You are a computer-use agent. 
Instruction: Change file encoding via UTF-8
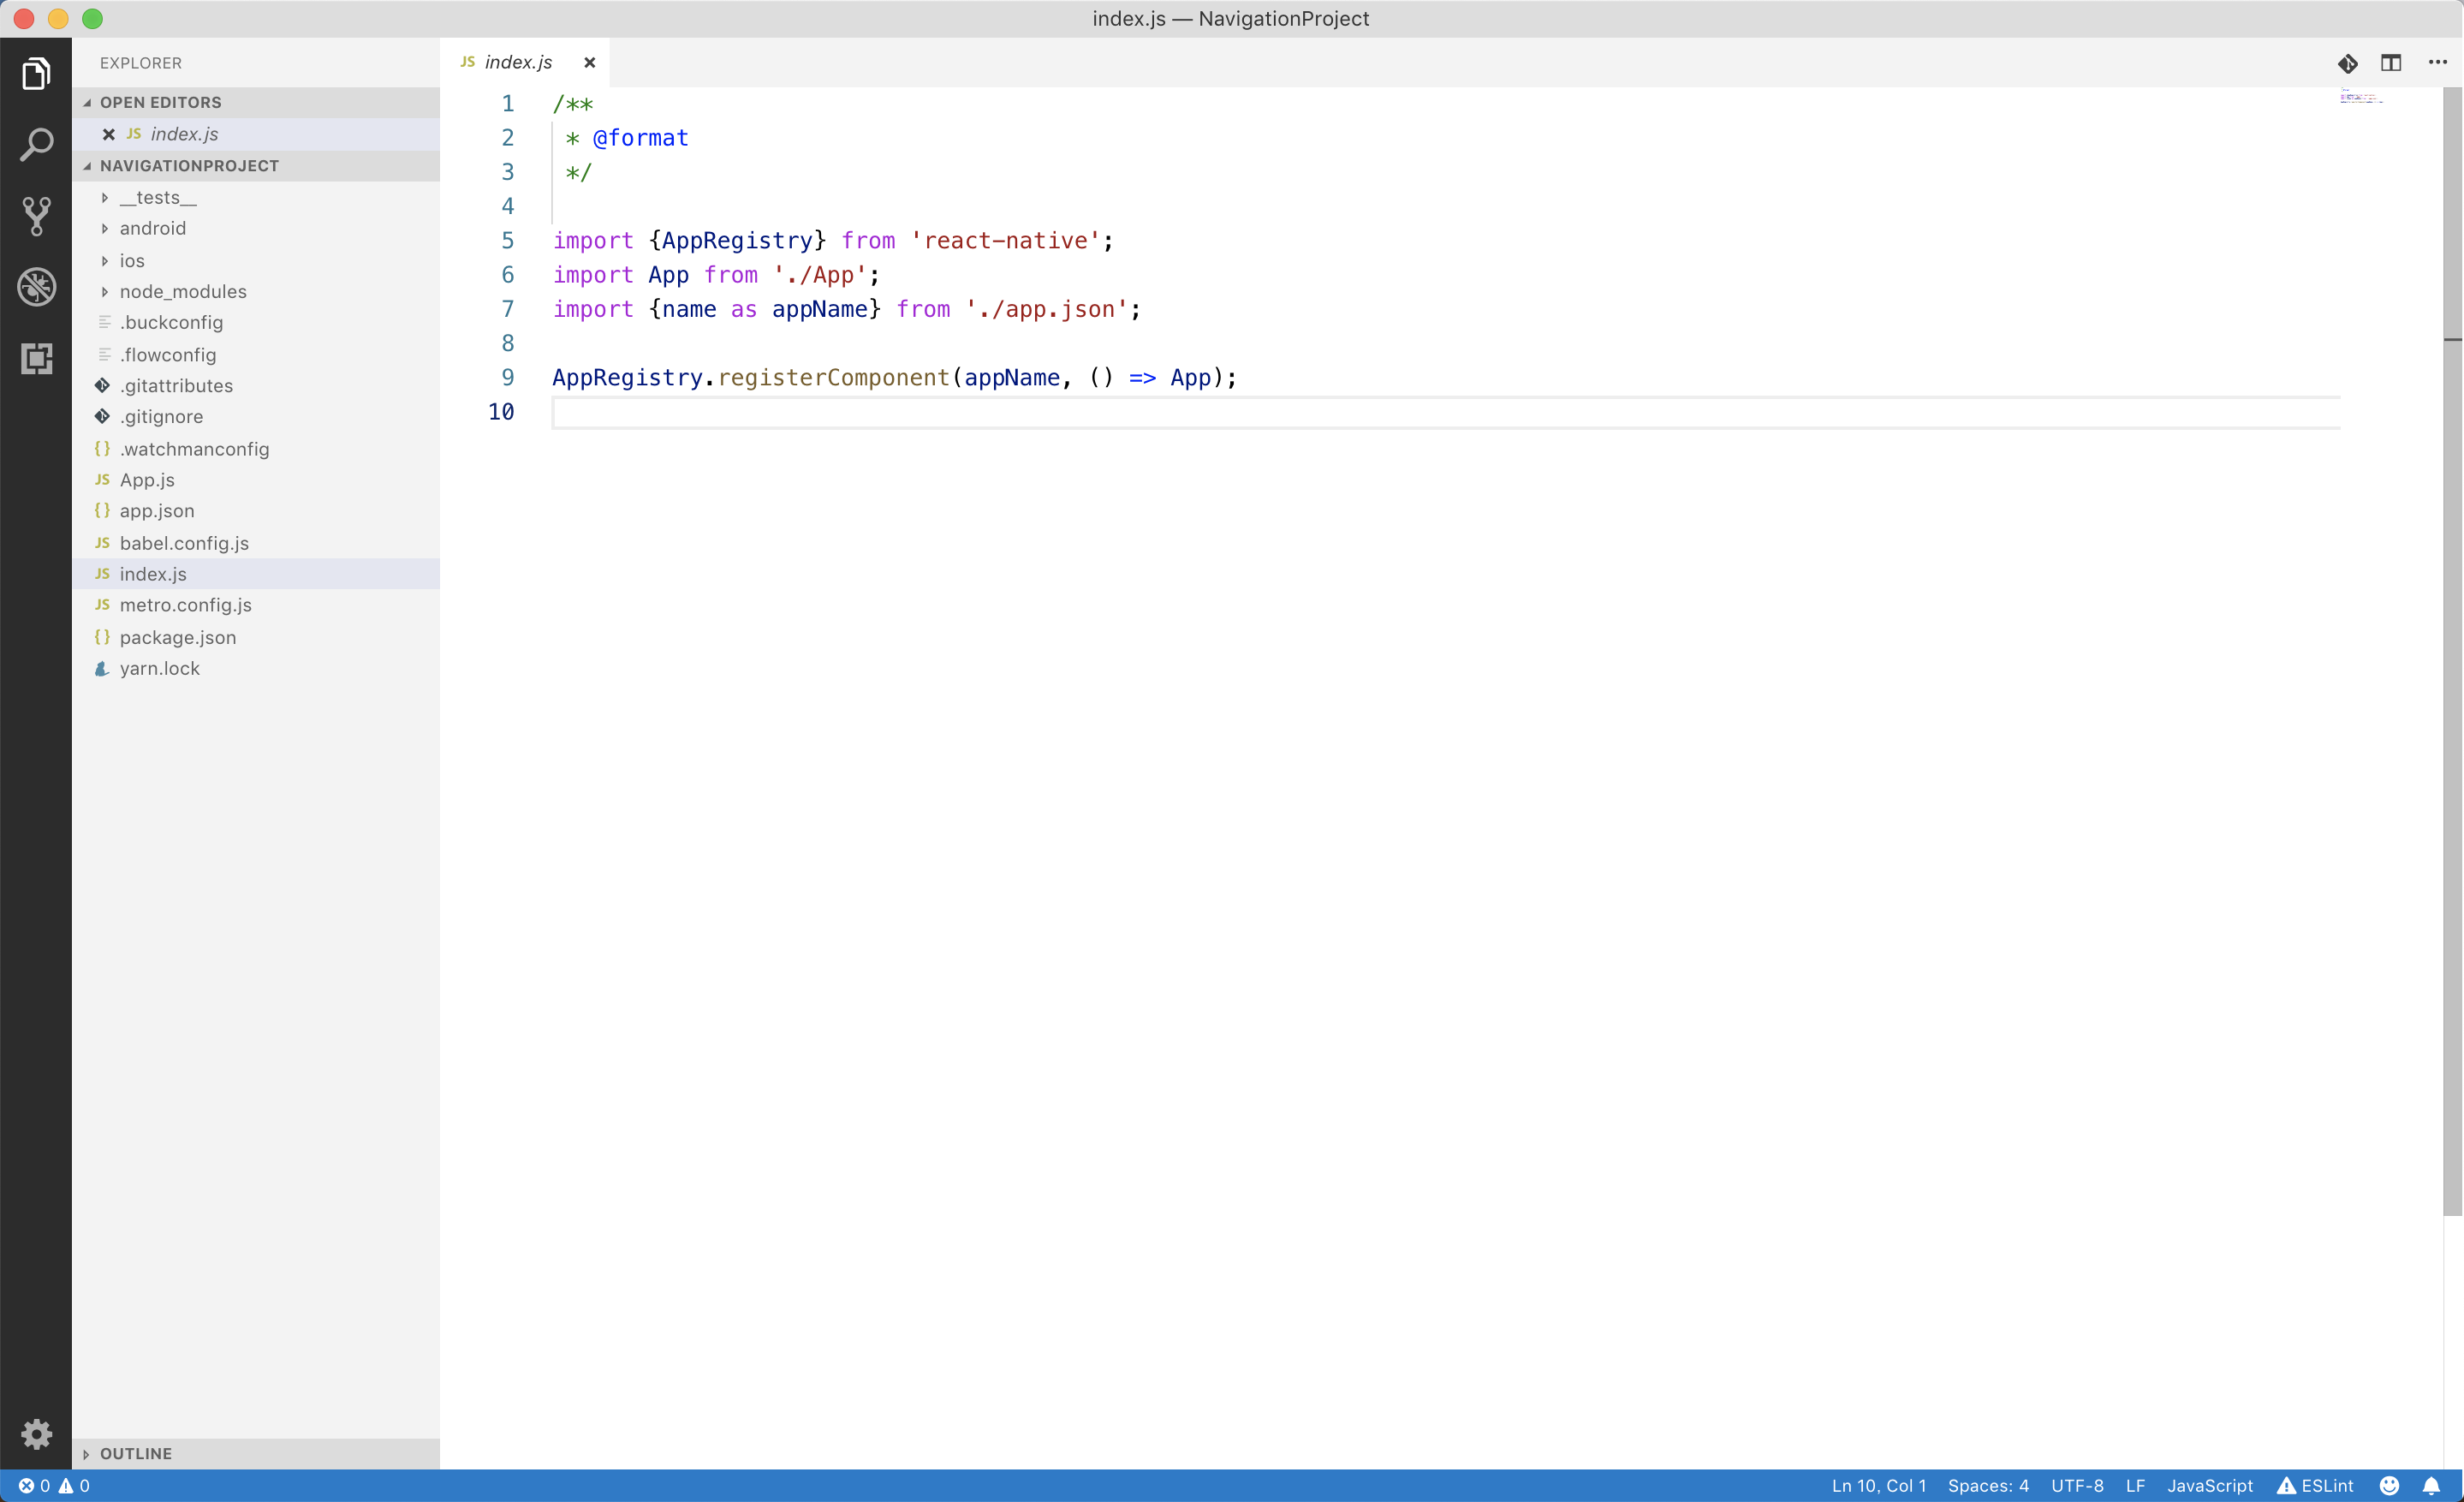[2077, 1485]
